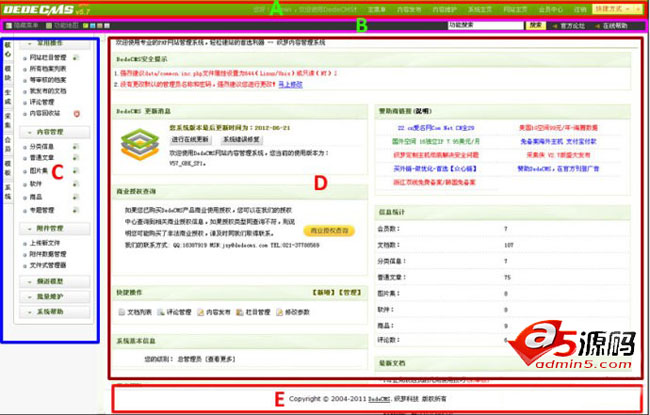Click add icon beside 软件

click(76, 184)
